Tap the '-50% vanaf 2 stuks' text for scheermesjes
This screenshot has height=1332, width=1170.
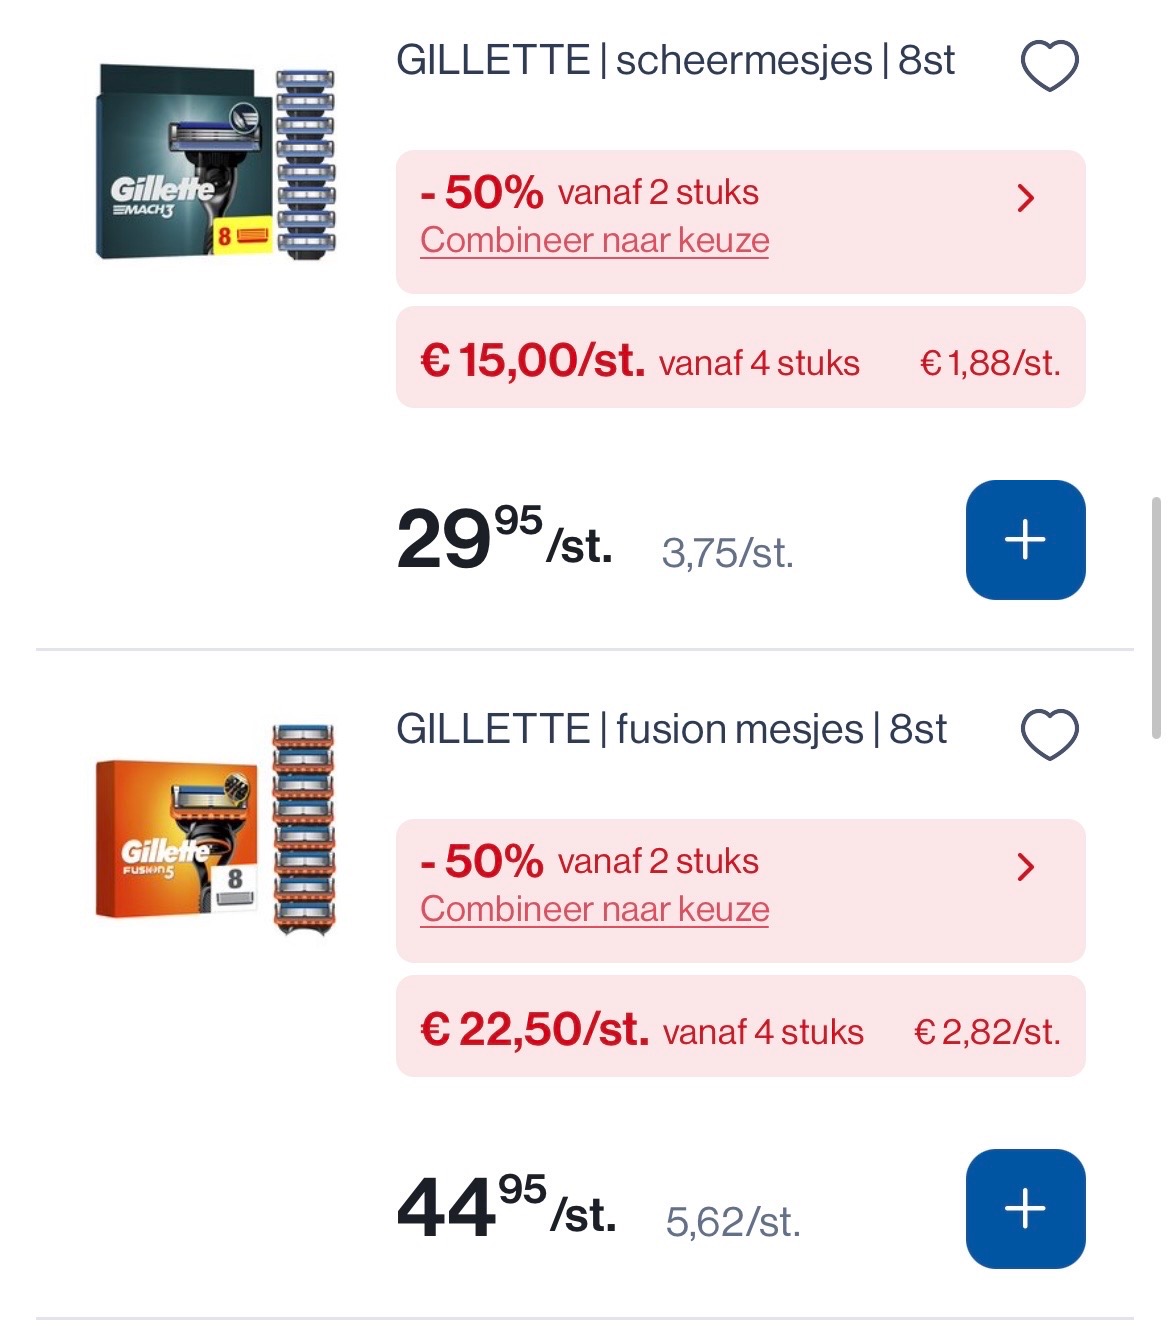point(589,192)
